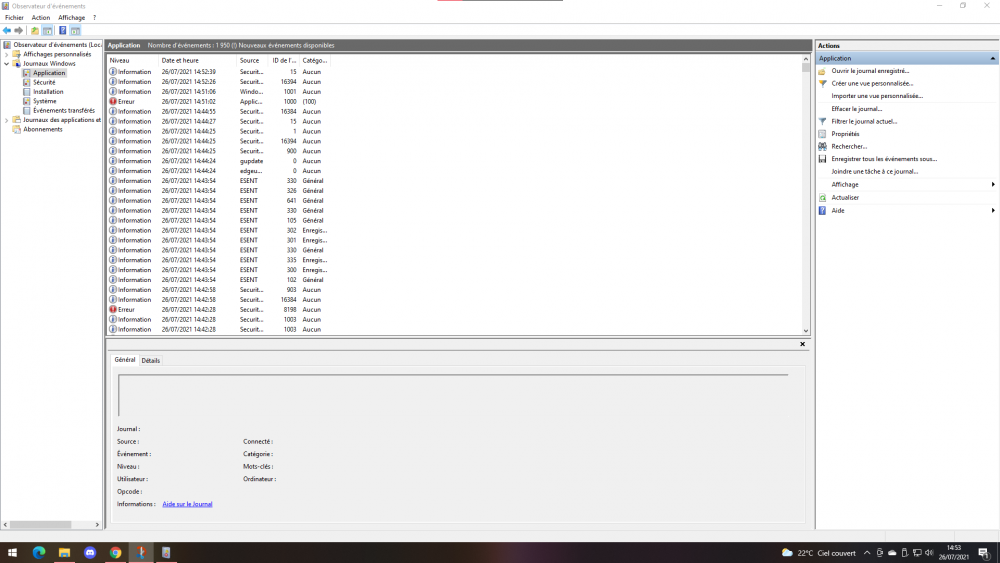
Task: Click the 22°C Ciel couvert weather widget
Action: 819,553
